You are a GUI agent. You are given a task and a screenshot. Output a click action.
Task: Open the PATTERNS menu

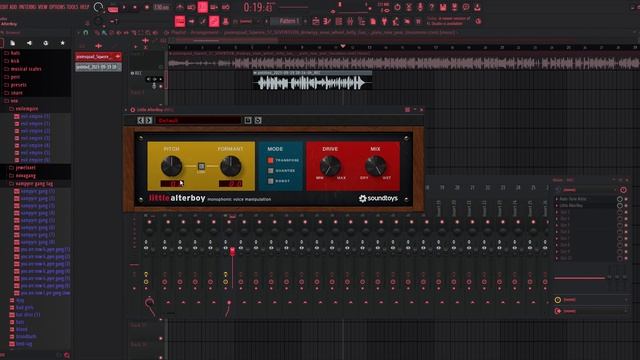pyautogui.click(x=27, y=7)
